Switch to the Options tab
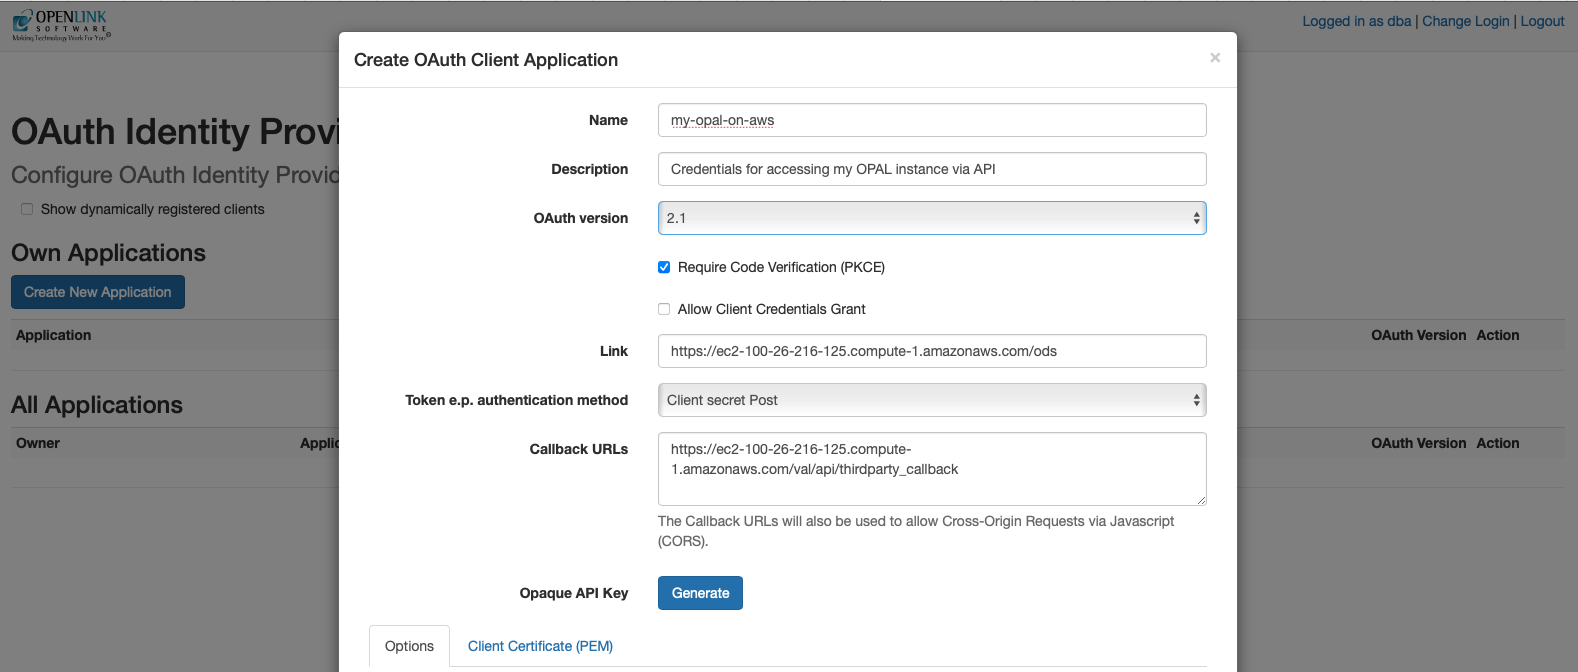 coord(409,646)
